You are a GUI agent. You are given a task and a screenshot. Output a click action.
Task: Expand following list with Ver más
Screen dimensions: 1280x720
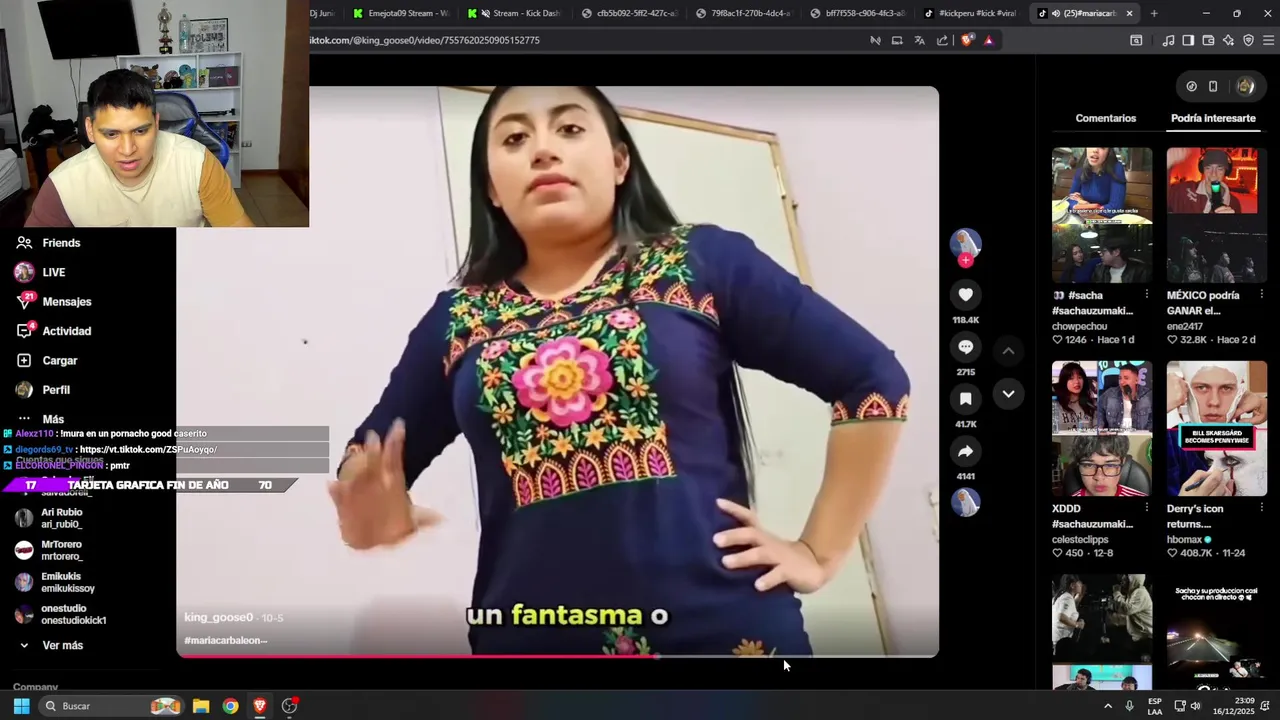click(x=62, y=645)
